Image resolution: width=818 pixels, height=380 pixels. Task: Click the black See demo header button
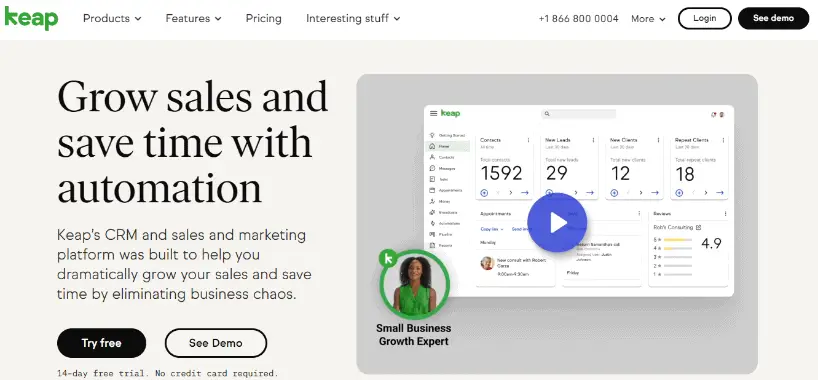(774, 18)
